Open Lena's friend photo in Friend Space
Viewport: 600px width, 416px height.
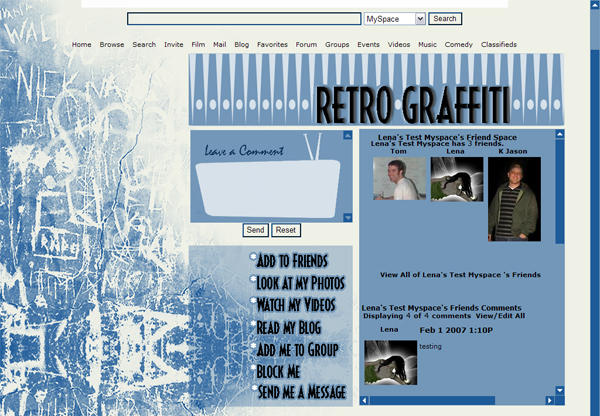point(457,179)
